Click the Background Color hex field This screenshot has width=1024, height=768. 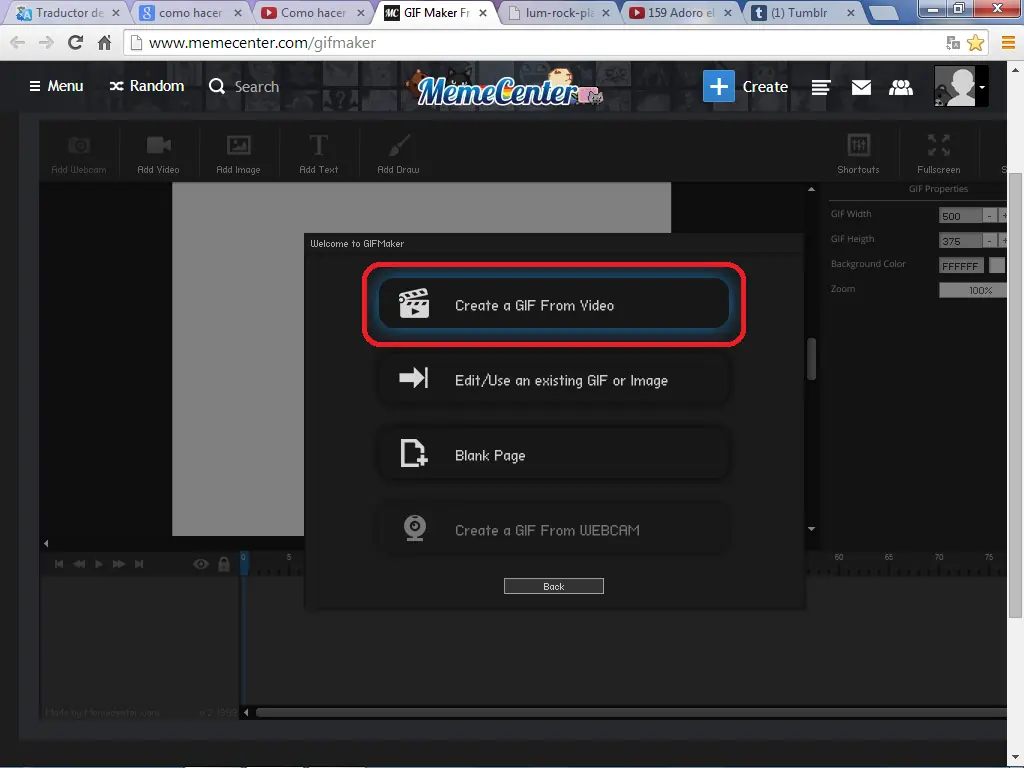(961, 265)
